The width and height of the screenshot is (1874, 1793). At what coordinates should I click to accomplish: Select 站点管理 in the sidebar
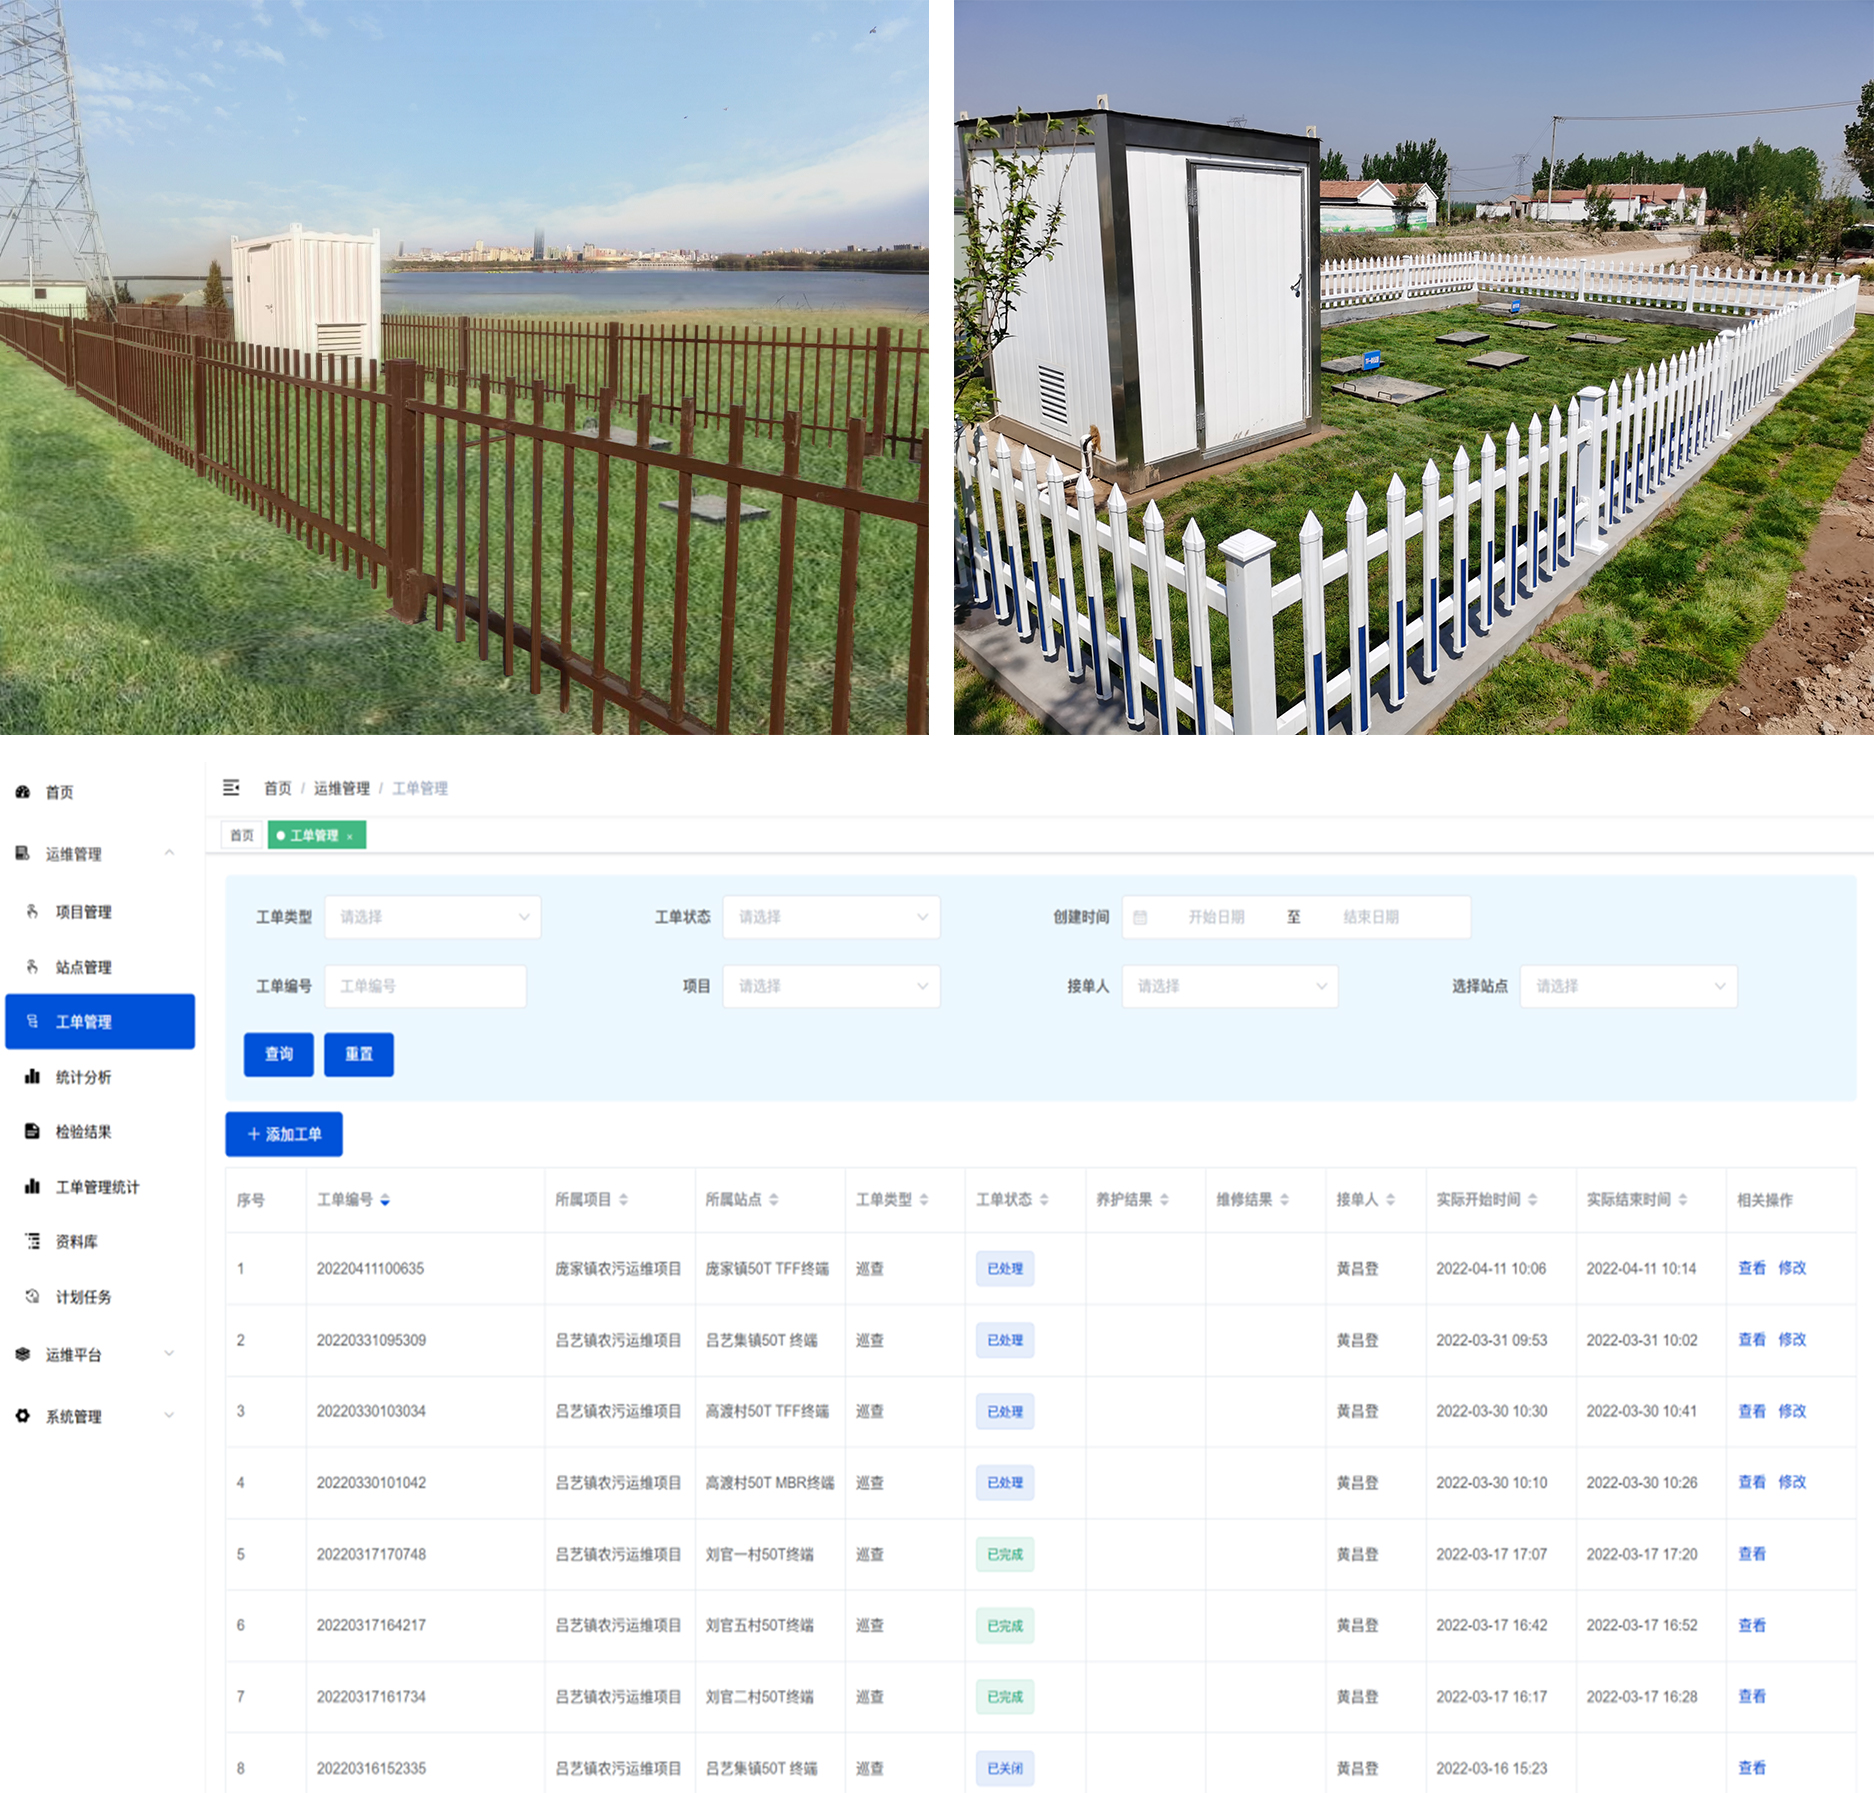83,967
